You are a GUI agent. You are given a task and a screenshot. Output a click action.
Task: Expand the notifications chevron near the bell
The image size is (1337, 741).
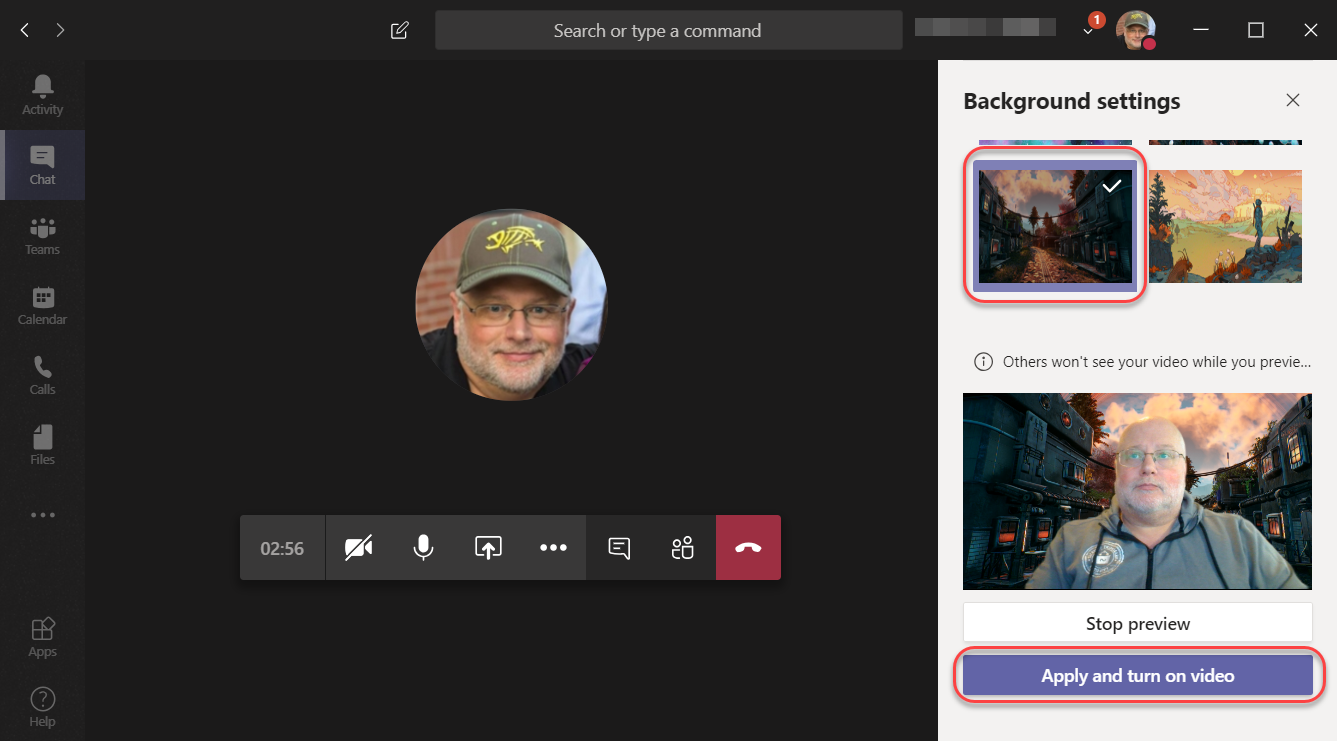pos(1087,32)
